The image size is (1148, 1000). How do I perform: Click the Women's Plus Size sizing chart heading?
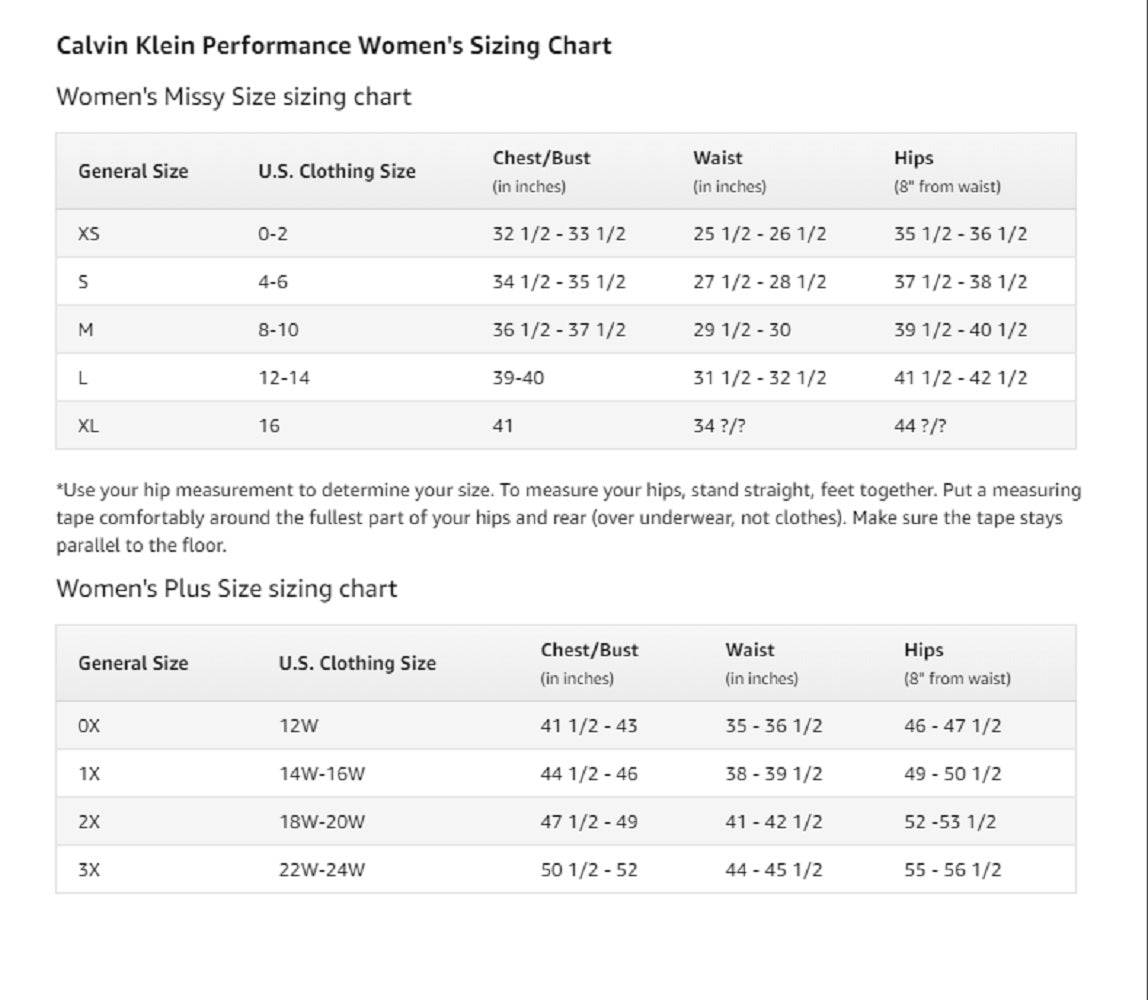coord(226,589)
